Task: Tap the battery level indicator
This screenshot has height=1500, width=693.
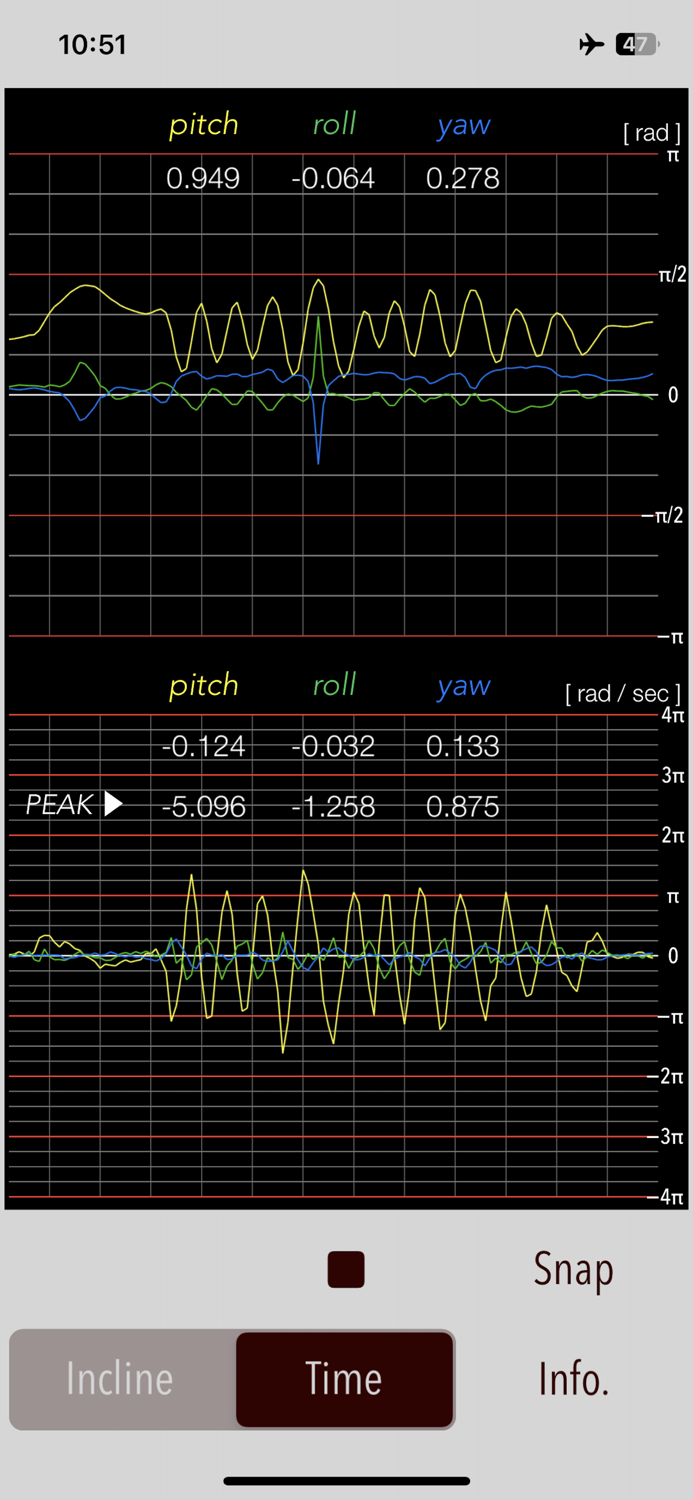Action: coord(637,44)
